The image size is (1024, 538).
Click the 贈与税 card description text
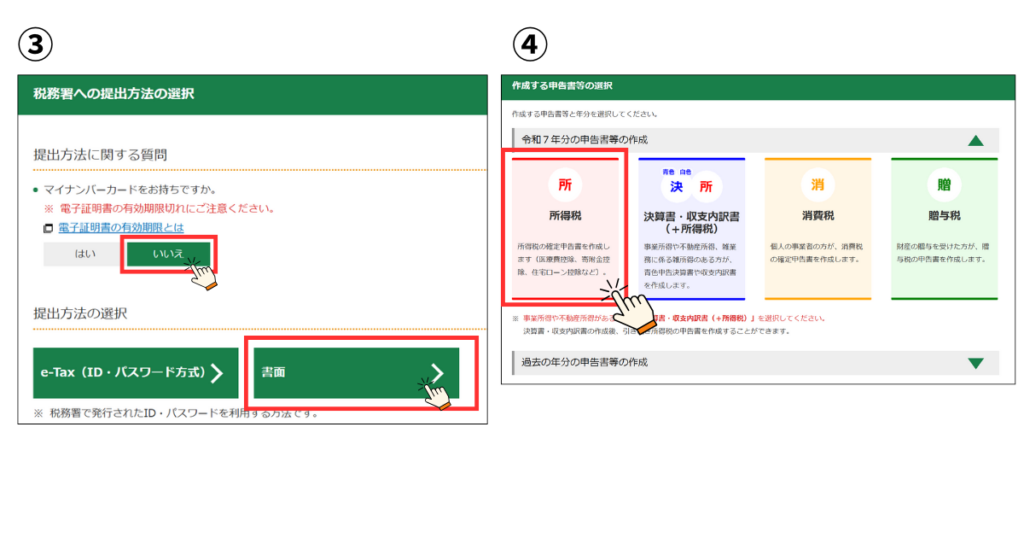pos(943,253)
